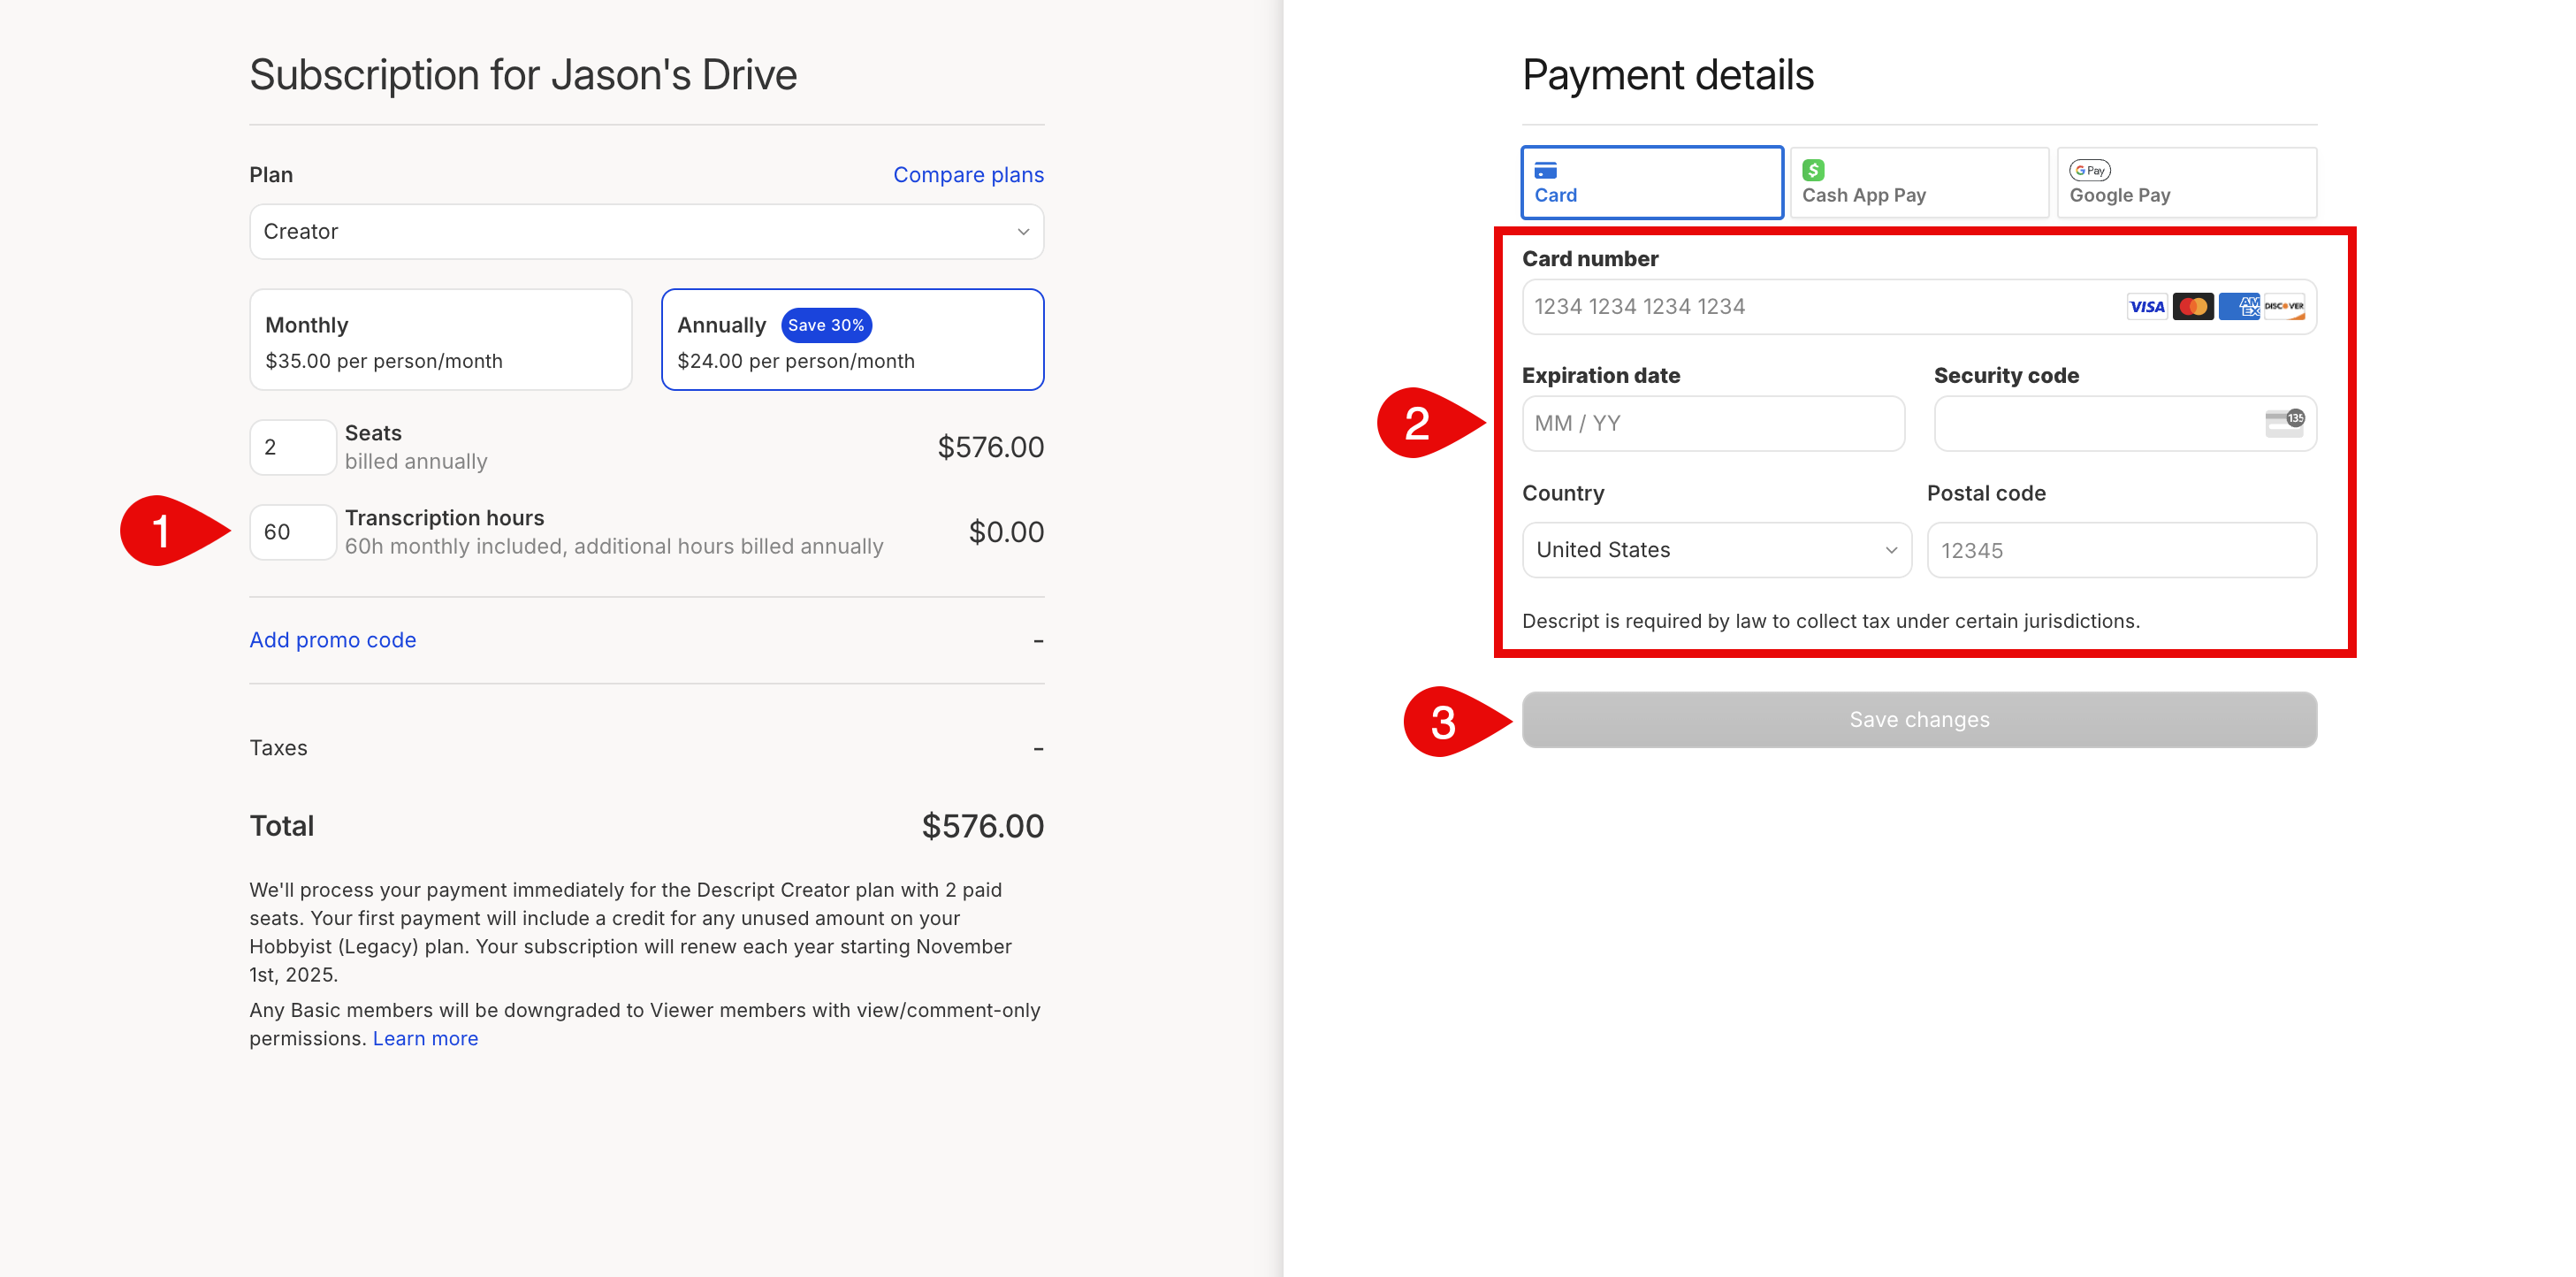Select Annually billing option

pyautogui.click(x=853, y=340)
